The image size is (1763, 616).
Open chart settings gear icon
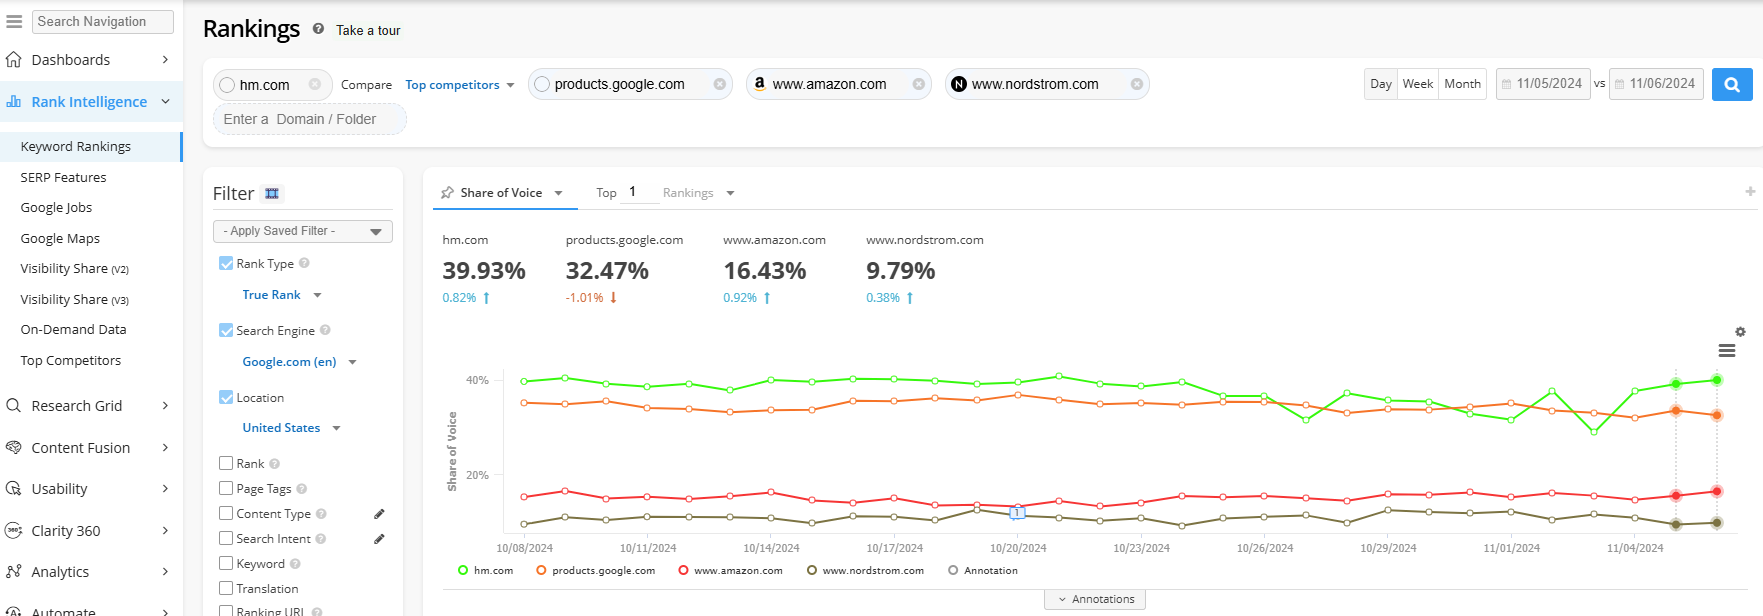click(1740, 332)
